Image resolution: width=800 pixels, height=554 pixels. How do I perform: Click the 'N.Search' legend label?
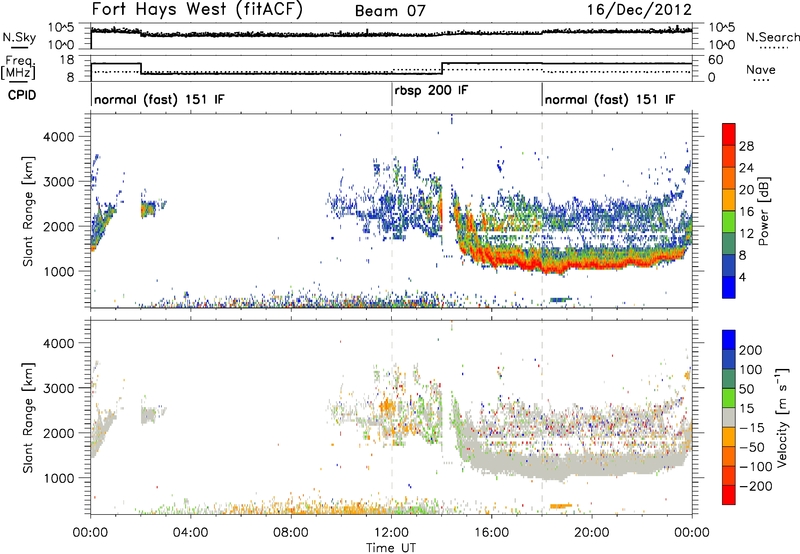772,37
